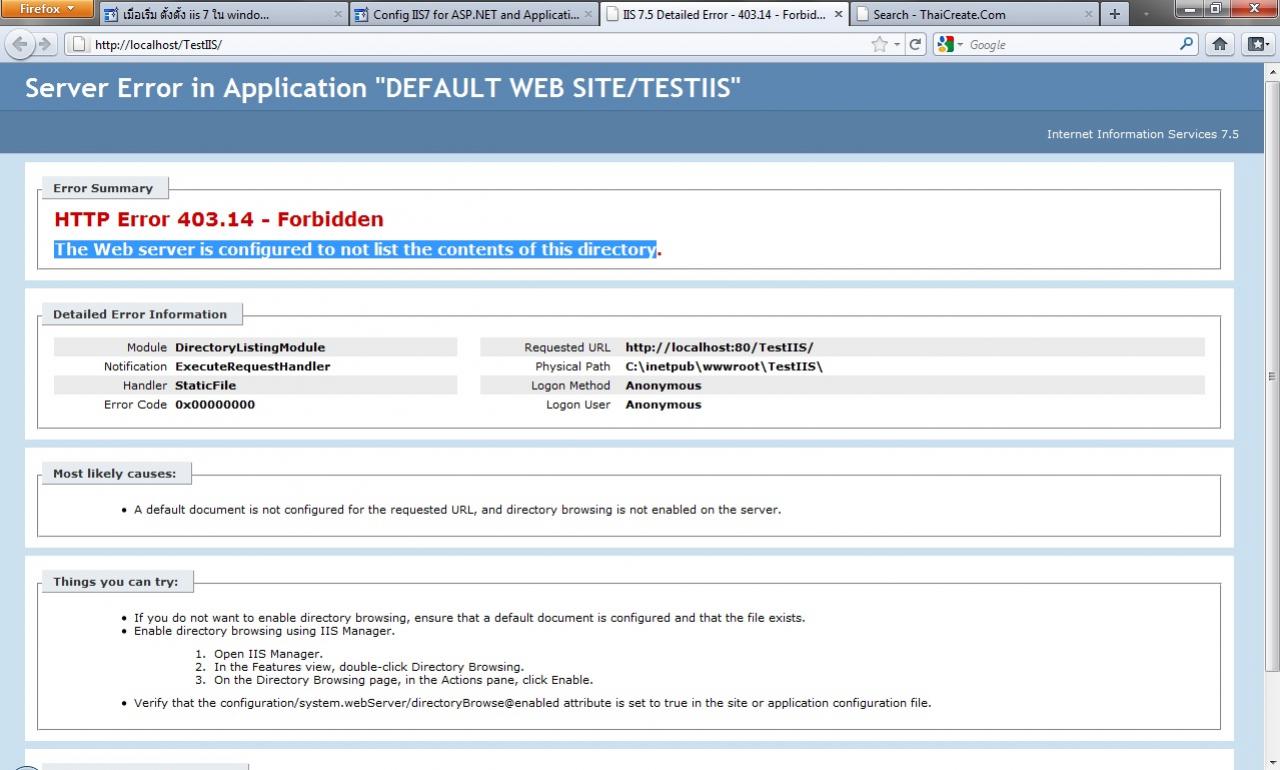Close the Firefox window

point(1253,9)
